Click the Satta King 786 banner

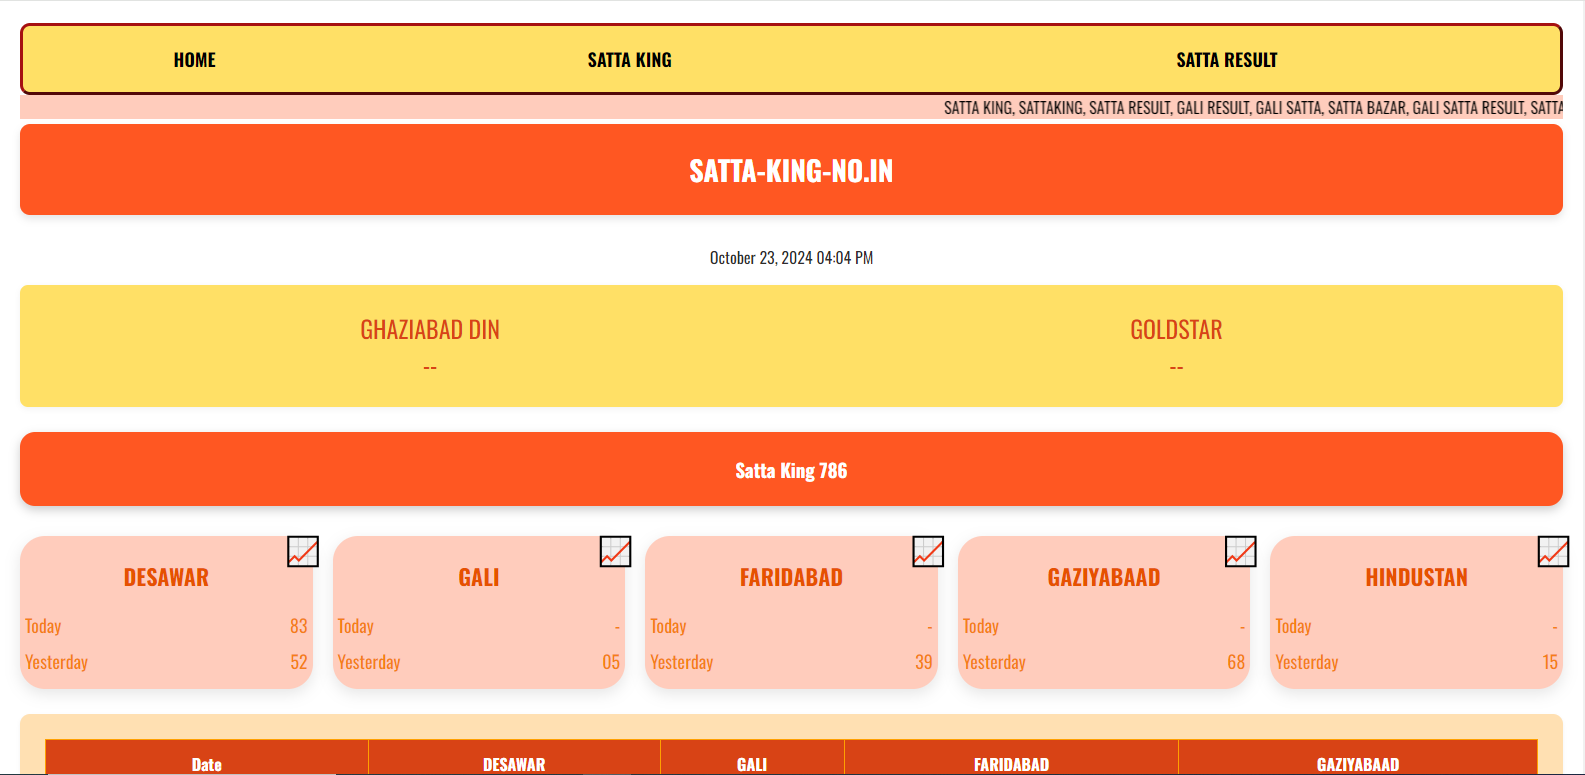click(791, 470)
